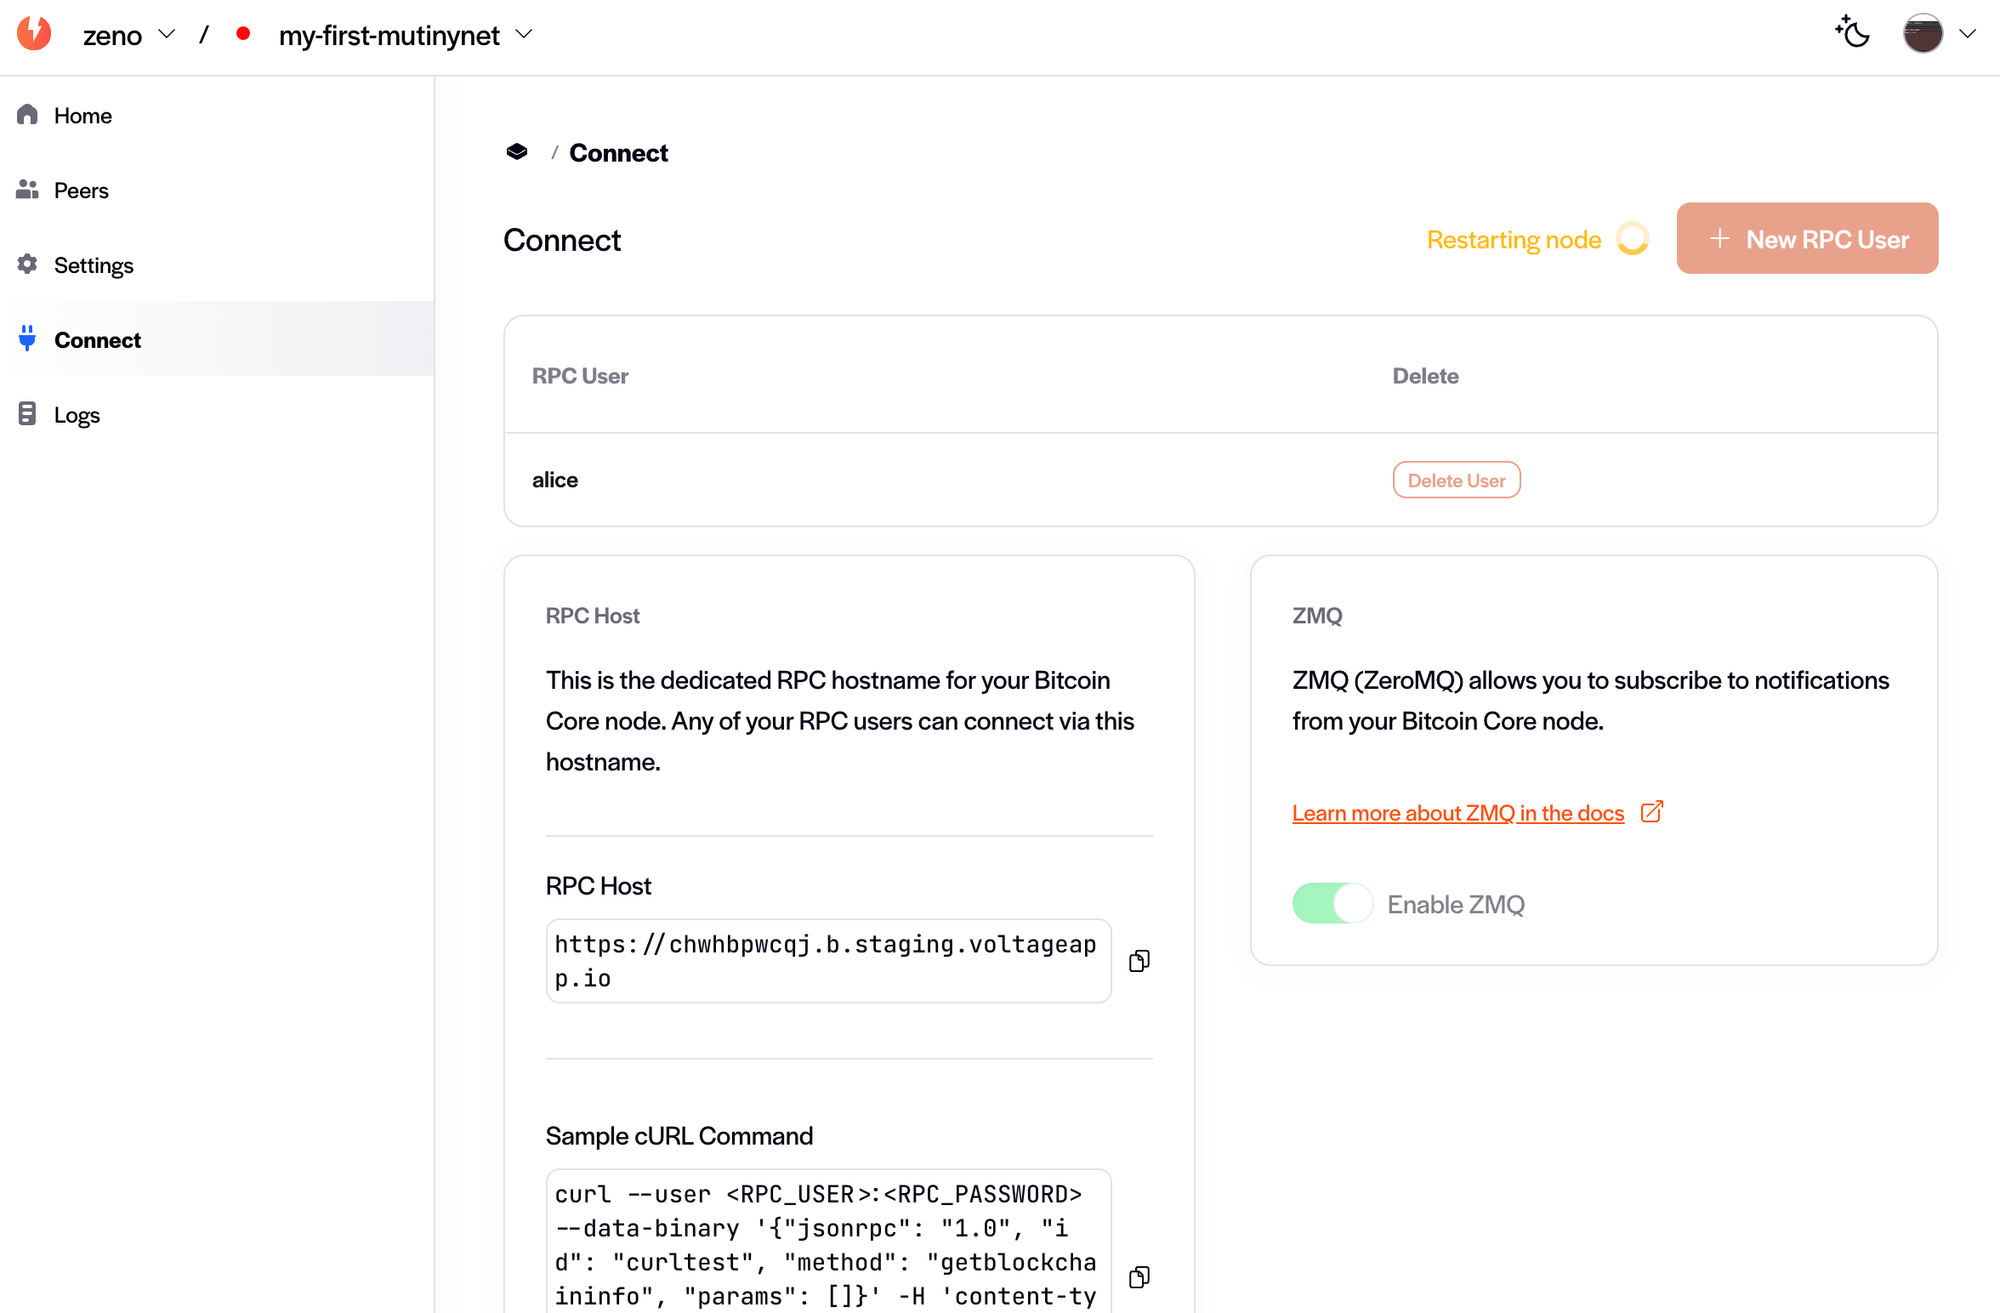Image resolution: width=2000 pixels, height=1313 pixels.
Task: Copy the RPC Host URL
Action: [1139, 961]
